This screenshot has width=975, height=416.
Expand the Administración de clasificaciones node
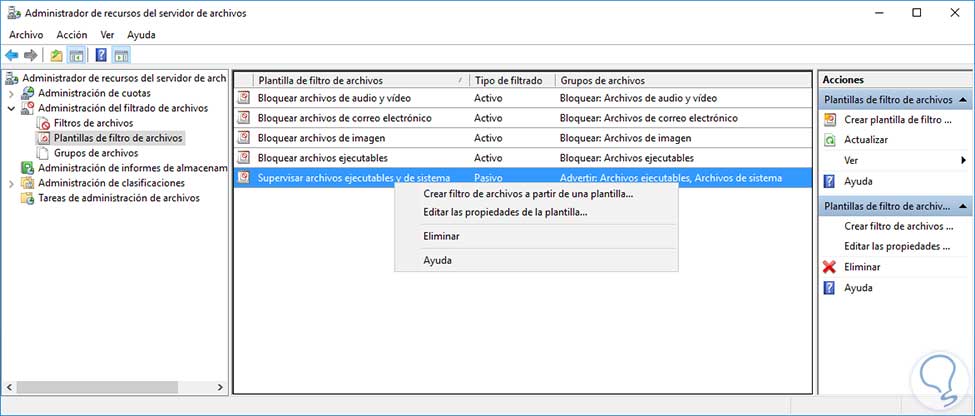pyautogui.click(x=12, y=183)
